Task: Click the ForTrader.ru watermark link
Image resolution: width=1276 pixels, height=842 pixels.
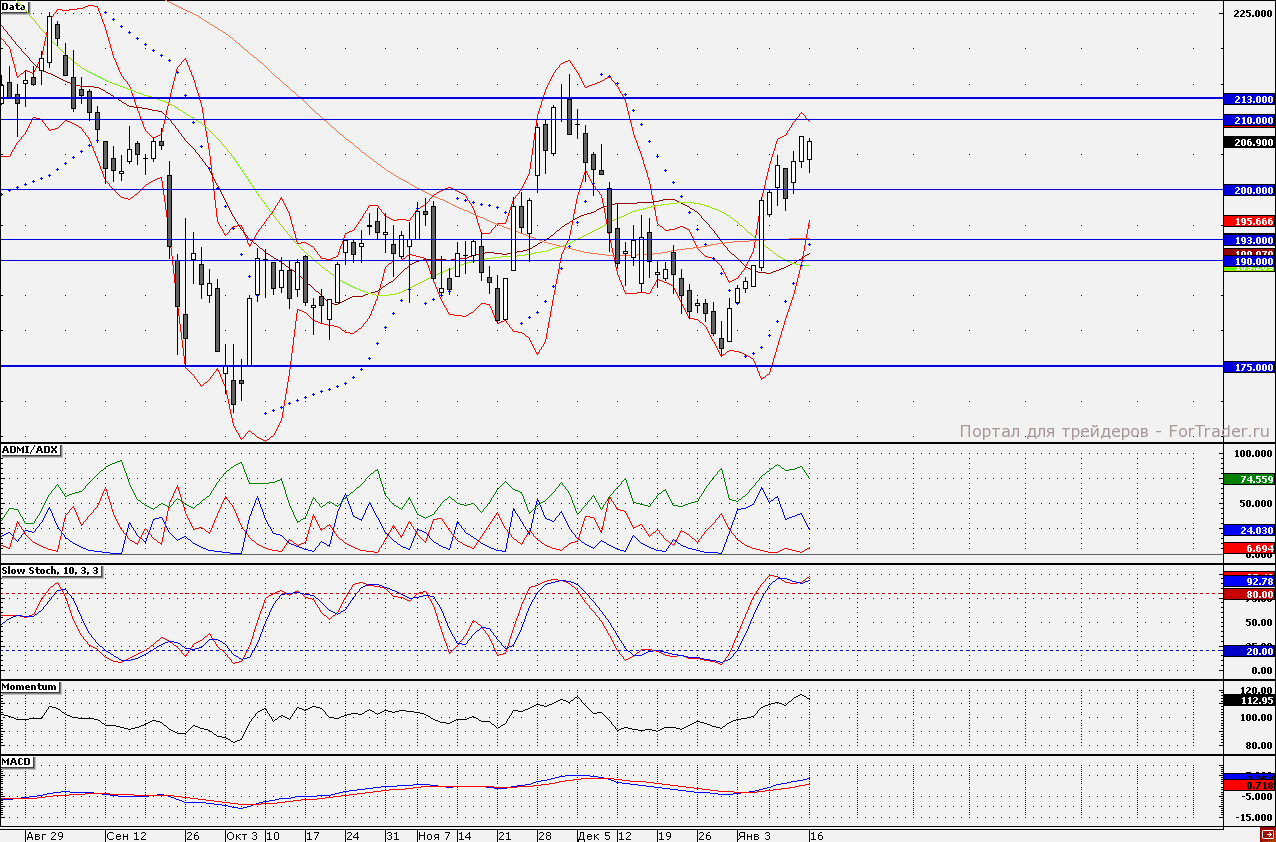Action: tap(1114, 432)
